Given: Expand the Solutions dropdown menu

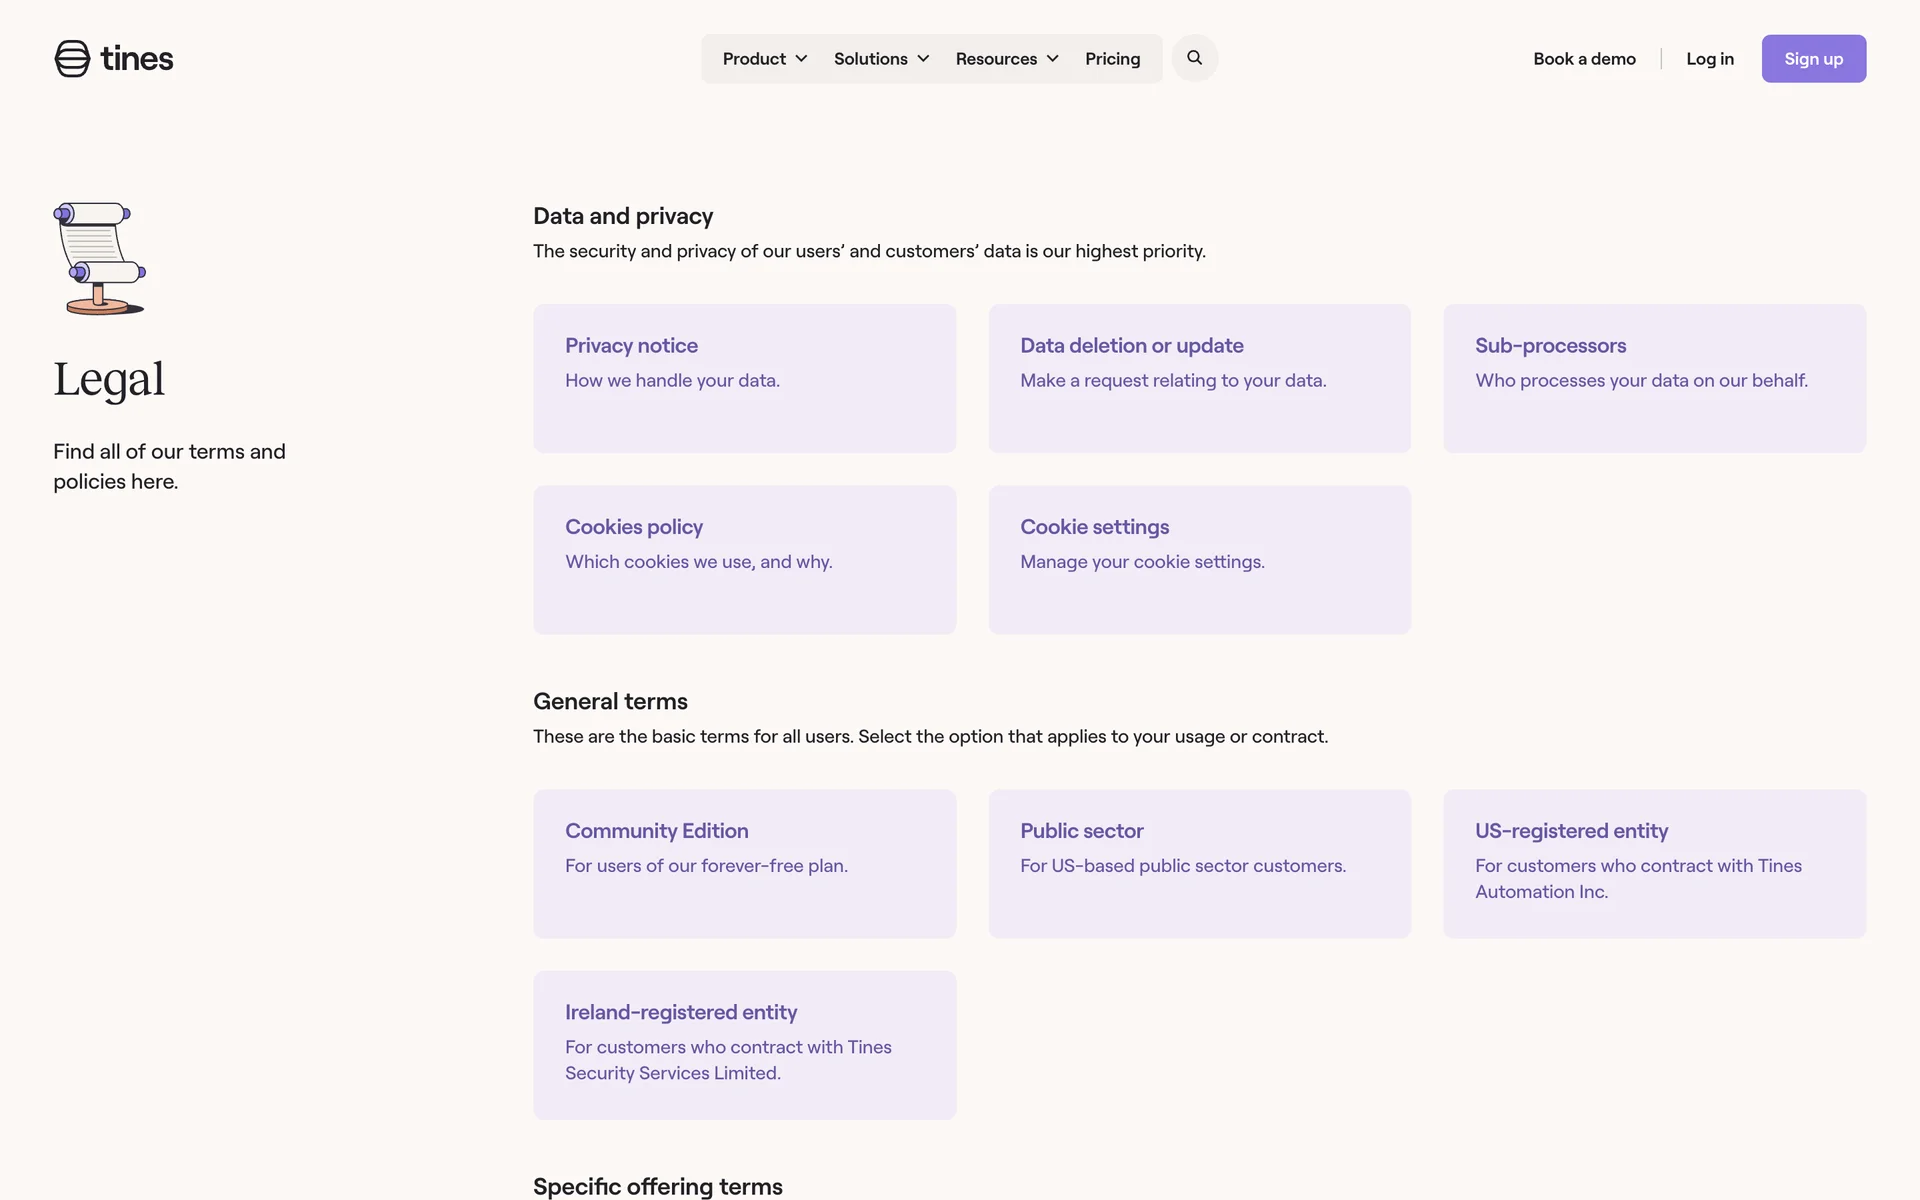Looking at the screenshot, I should pyautogui.click(x=881, y=59).
